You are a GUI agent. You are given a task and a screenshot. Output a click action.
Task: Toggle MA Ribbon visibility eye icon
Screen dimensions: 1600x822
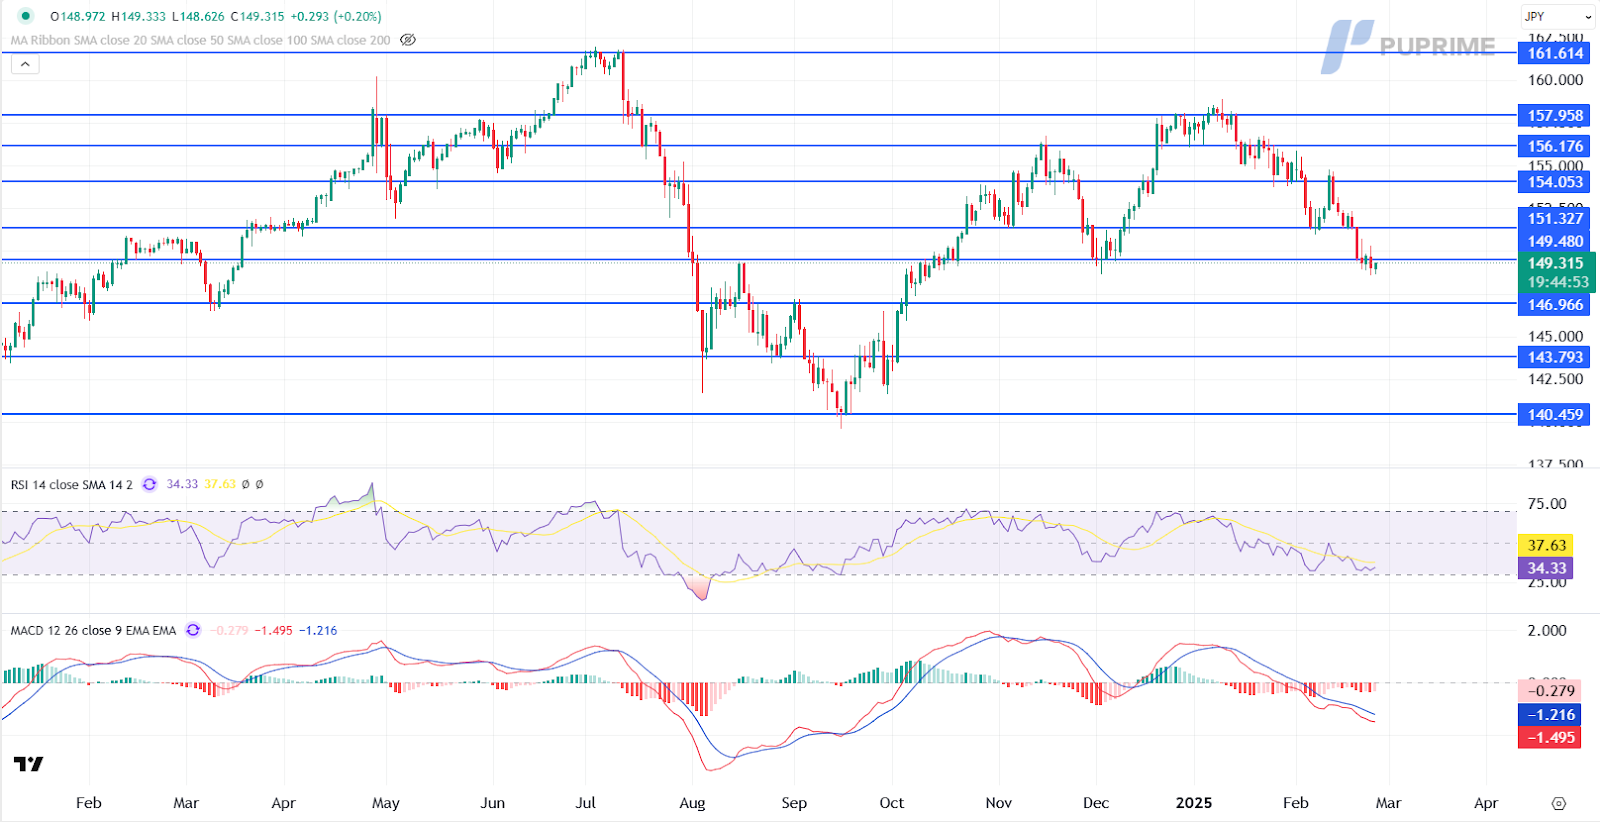[x=408, y=40]
